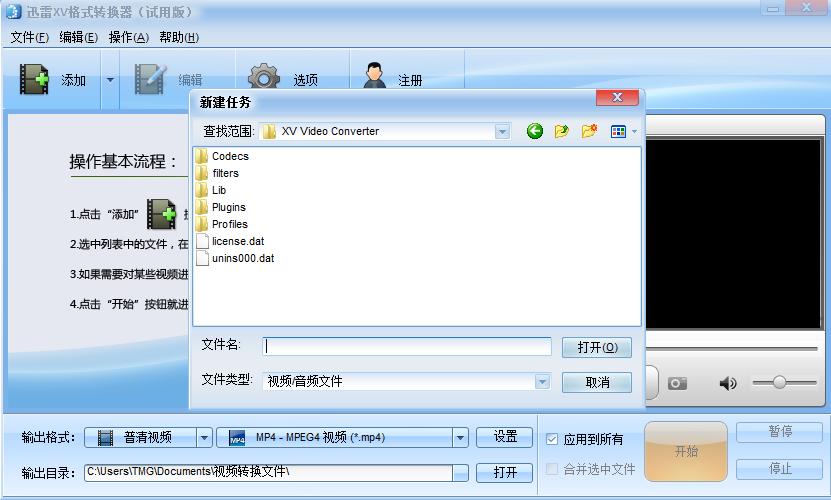Click the app logo in title bar
The height and width of the screenshot is (500, 831).
click(x=13, y=11)
